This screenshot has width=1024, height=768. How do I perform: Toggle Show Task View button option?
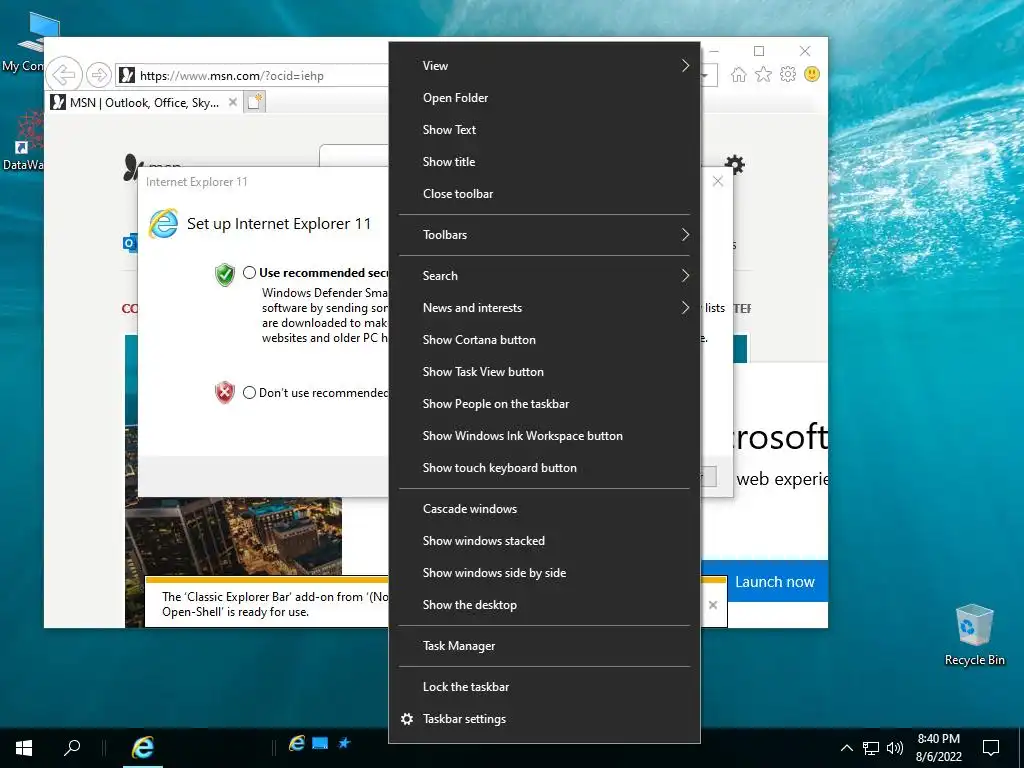(x=544, y=372)
